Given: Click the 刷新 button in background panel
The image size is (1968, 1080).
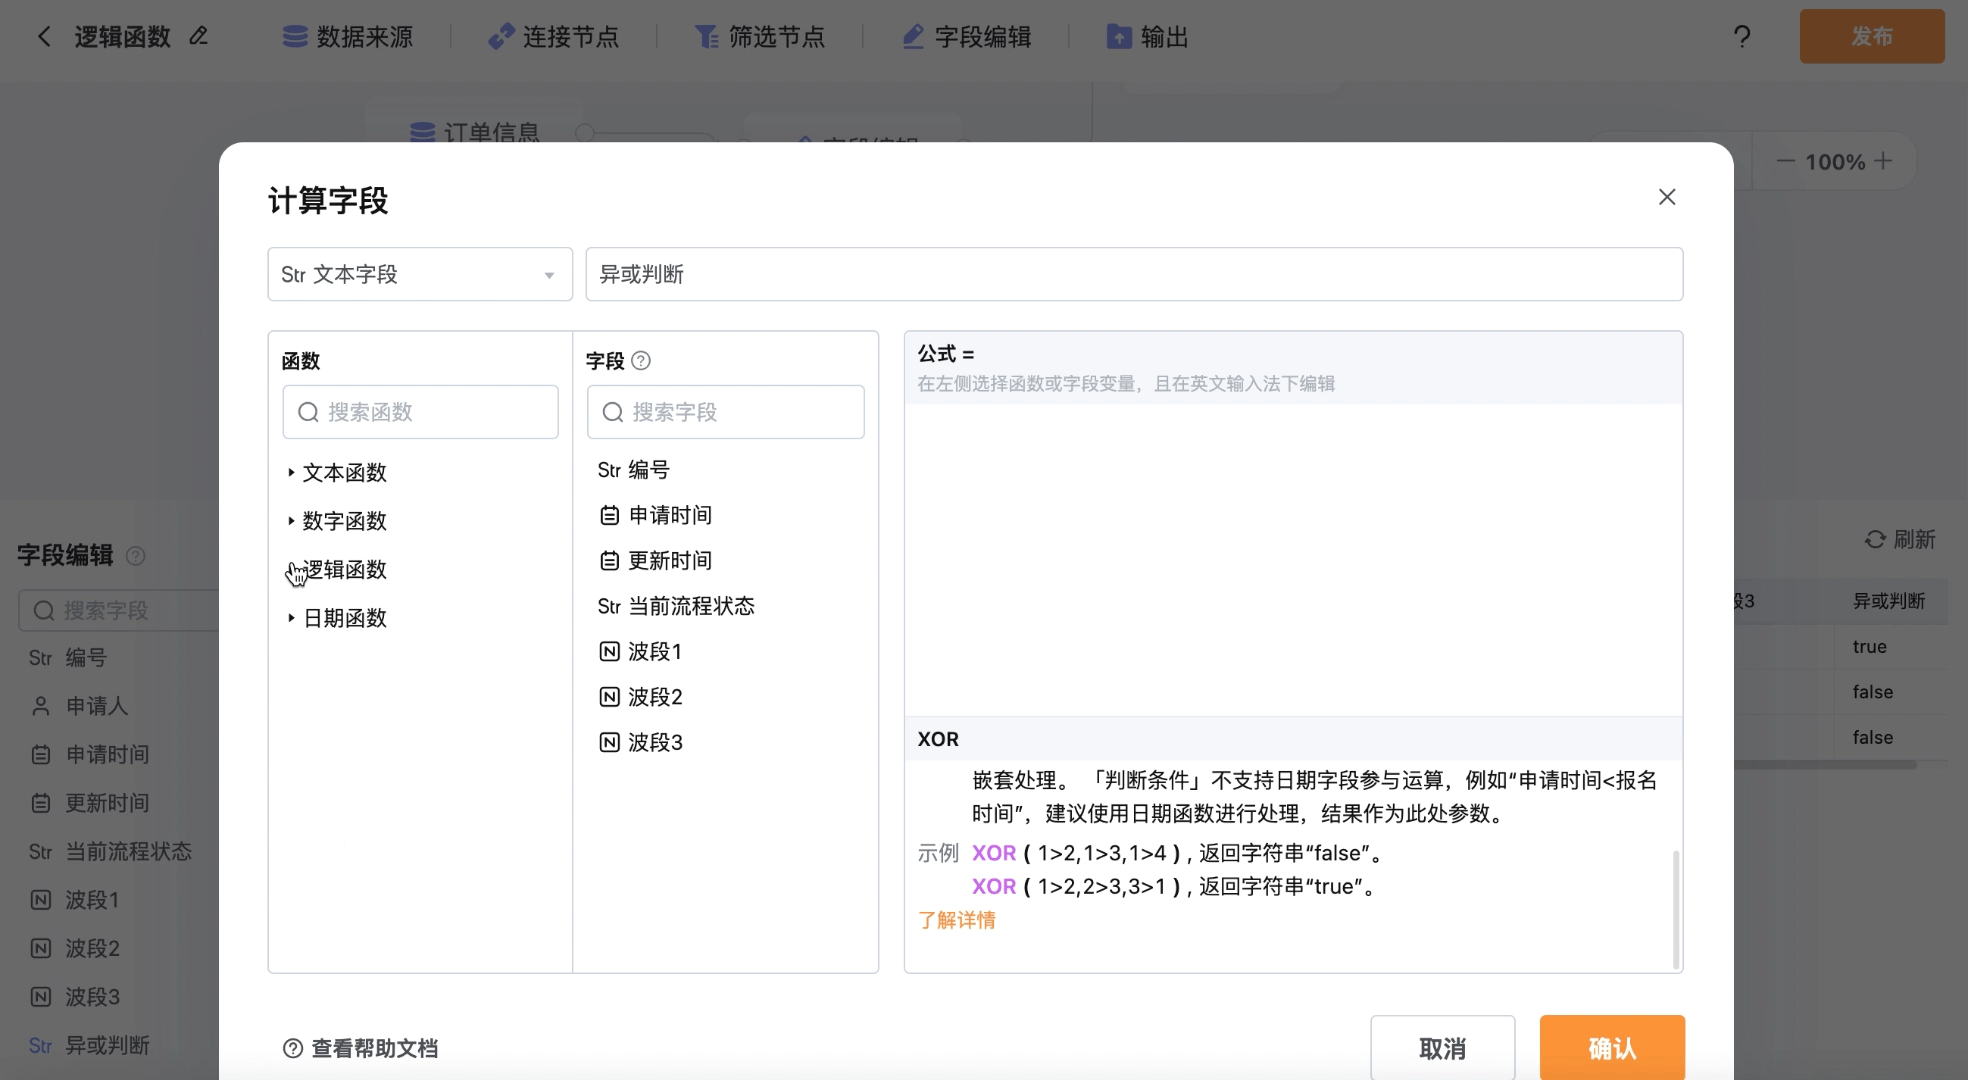Looking at the screenshot, I should [x=1900, y=540].
